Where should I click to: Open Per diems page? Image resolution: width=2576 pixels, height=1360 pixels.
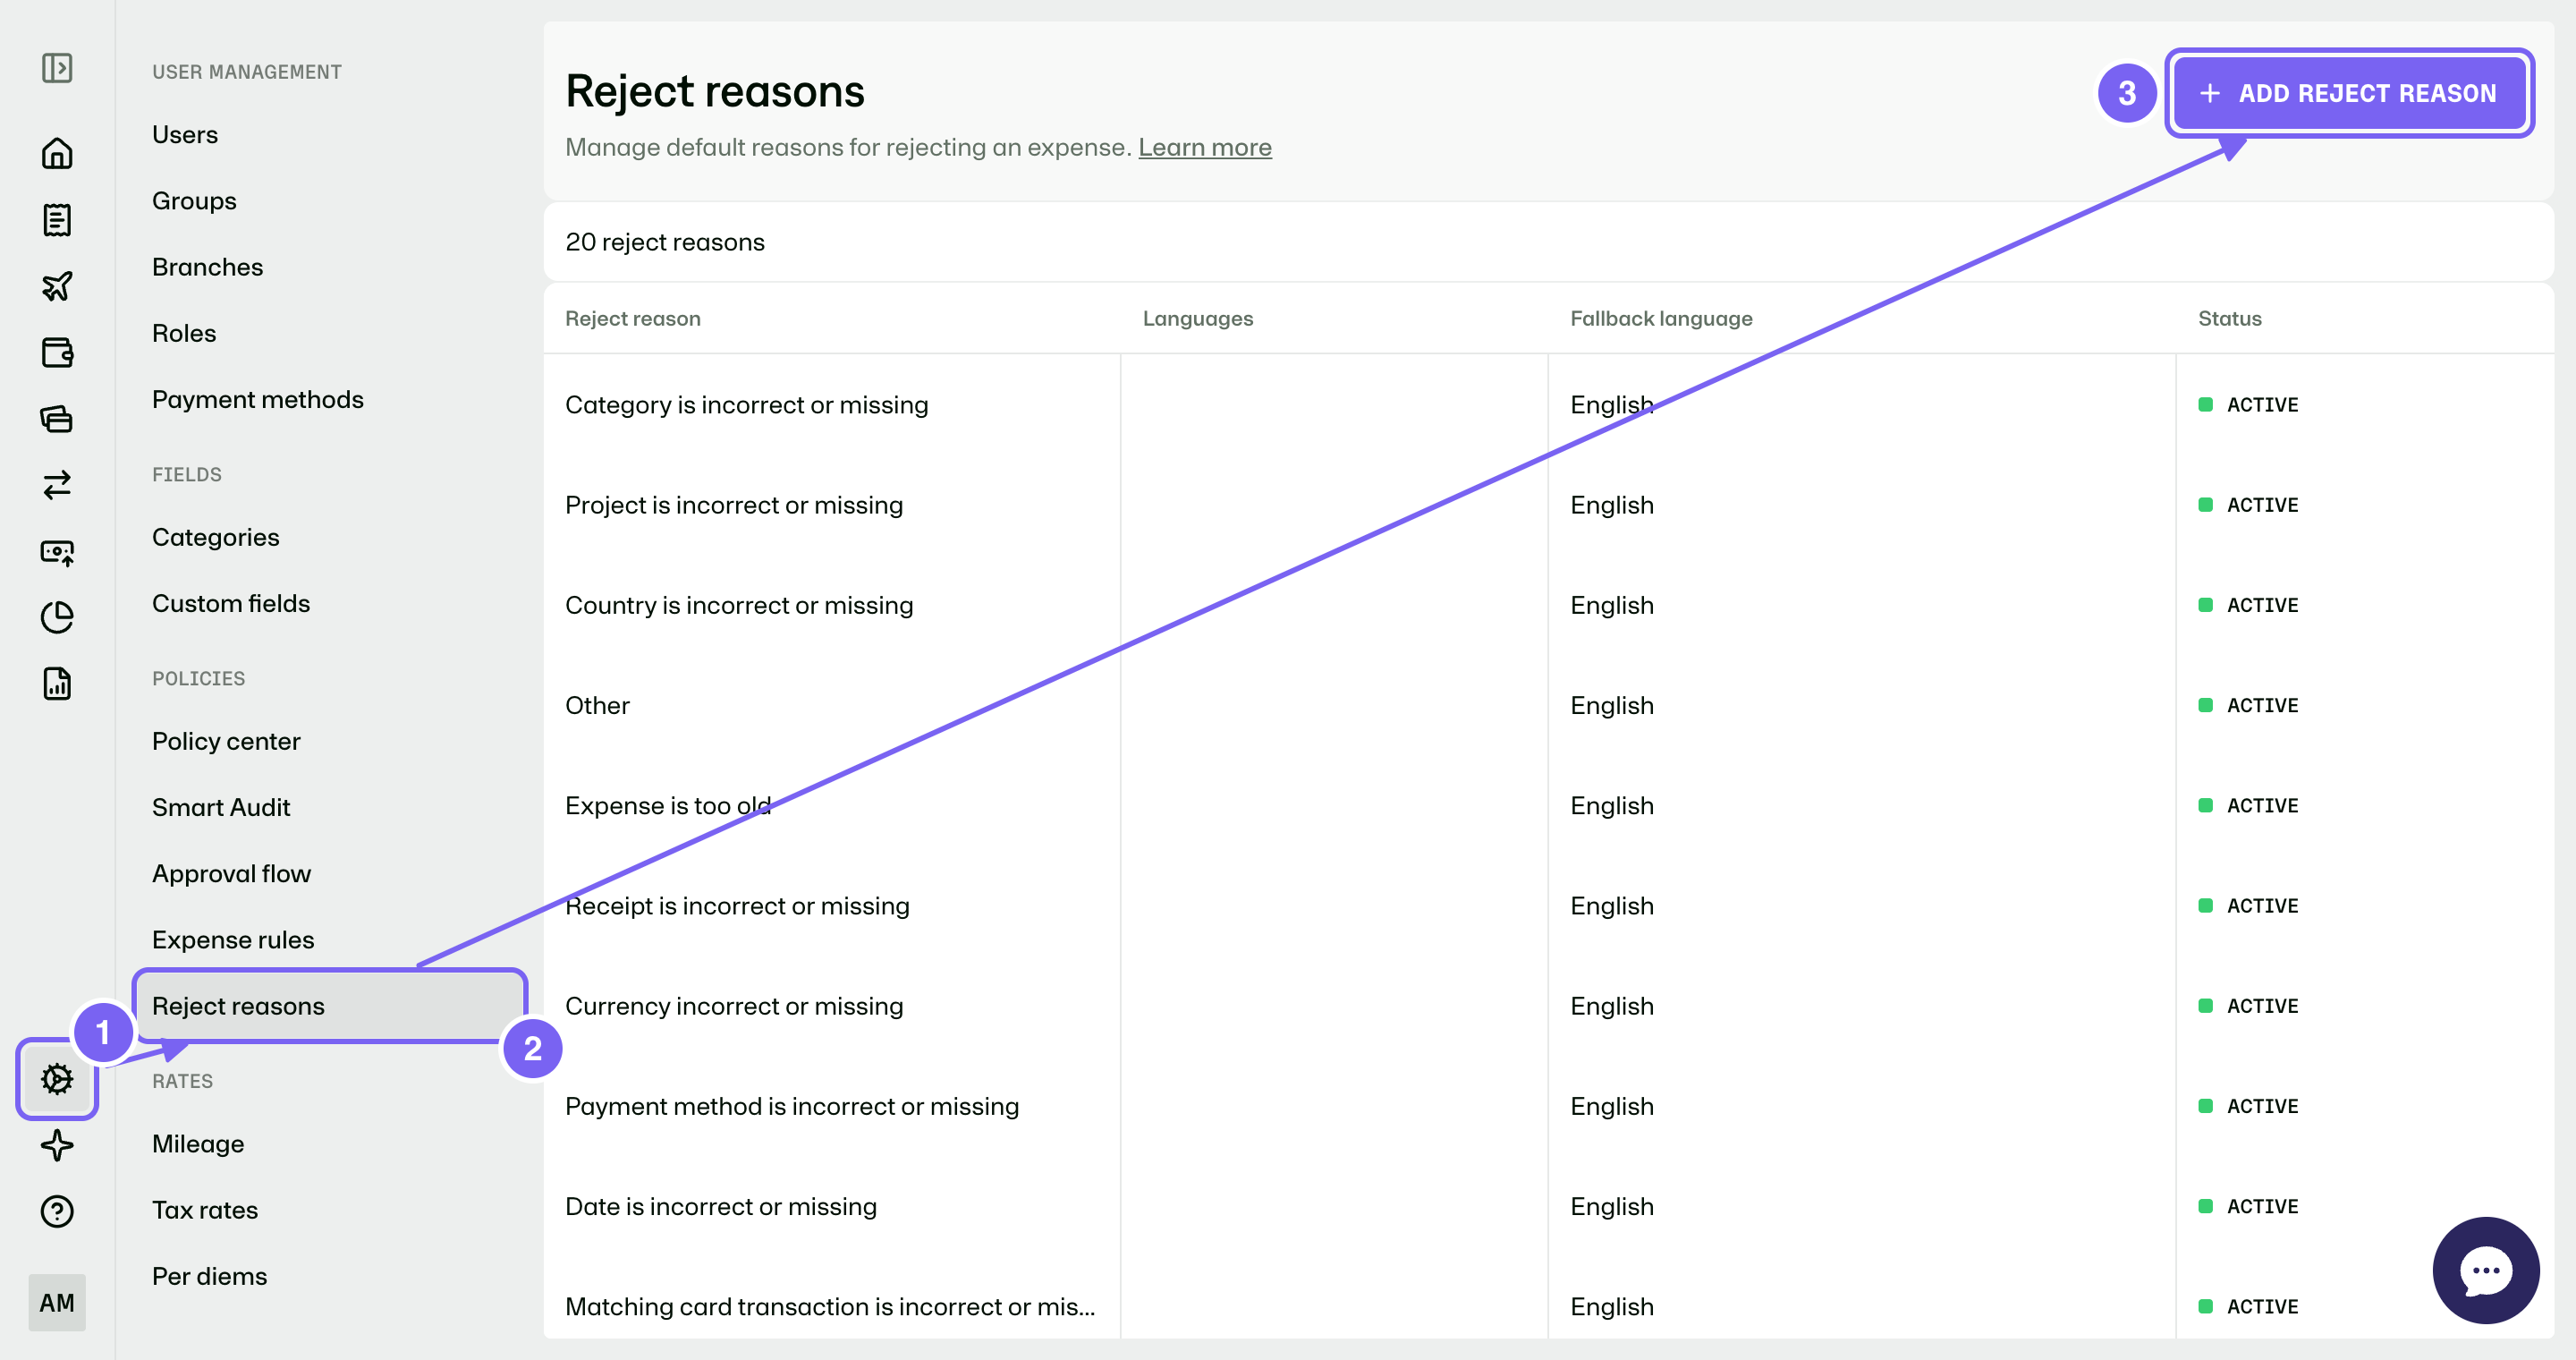click(209, 1276)
